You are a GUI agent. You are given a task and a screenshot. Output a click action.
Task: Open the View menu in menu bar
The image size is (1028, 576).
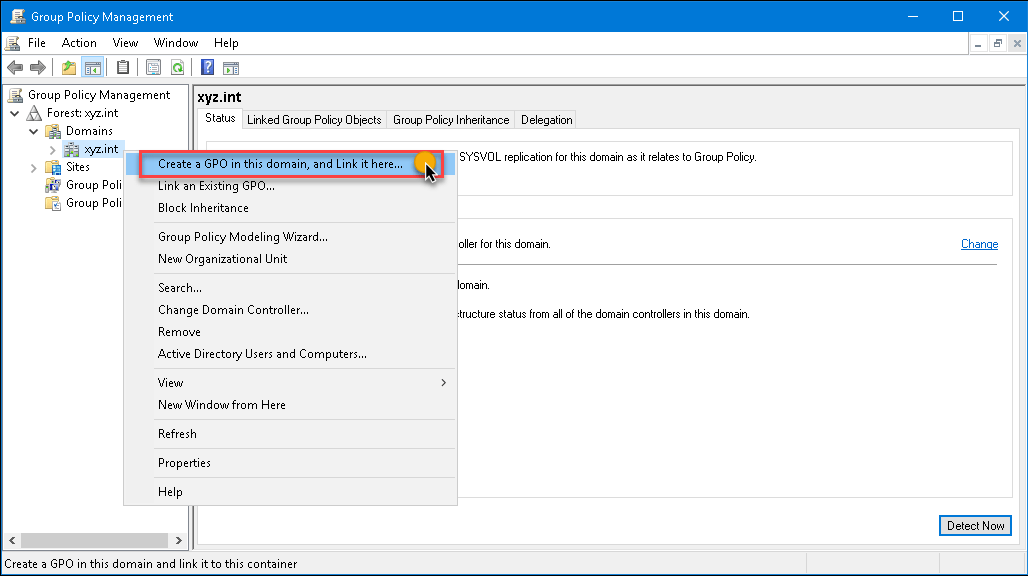(125, 43)
